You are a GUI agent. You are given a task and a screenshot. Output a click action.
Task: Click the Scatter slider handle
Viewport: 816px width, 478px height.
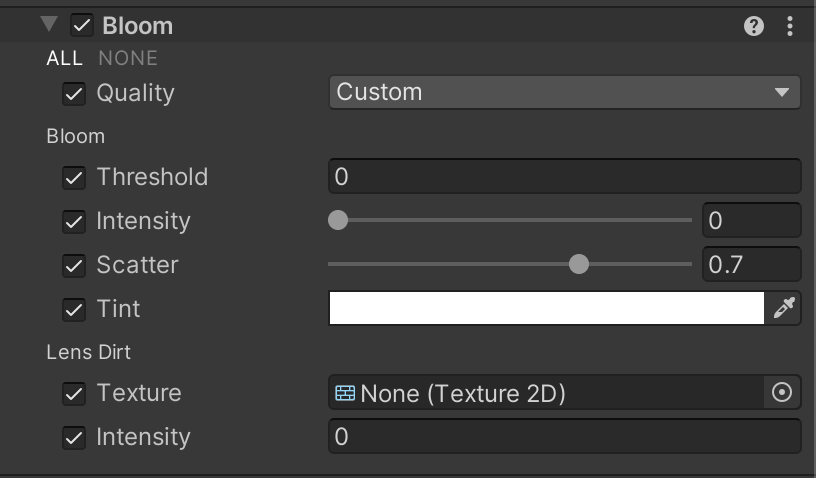579,265
